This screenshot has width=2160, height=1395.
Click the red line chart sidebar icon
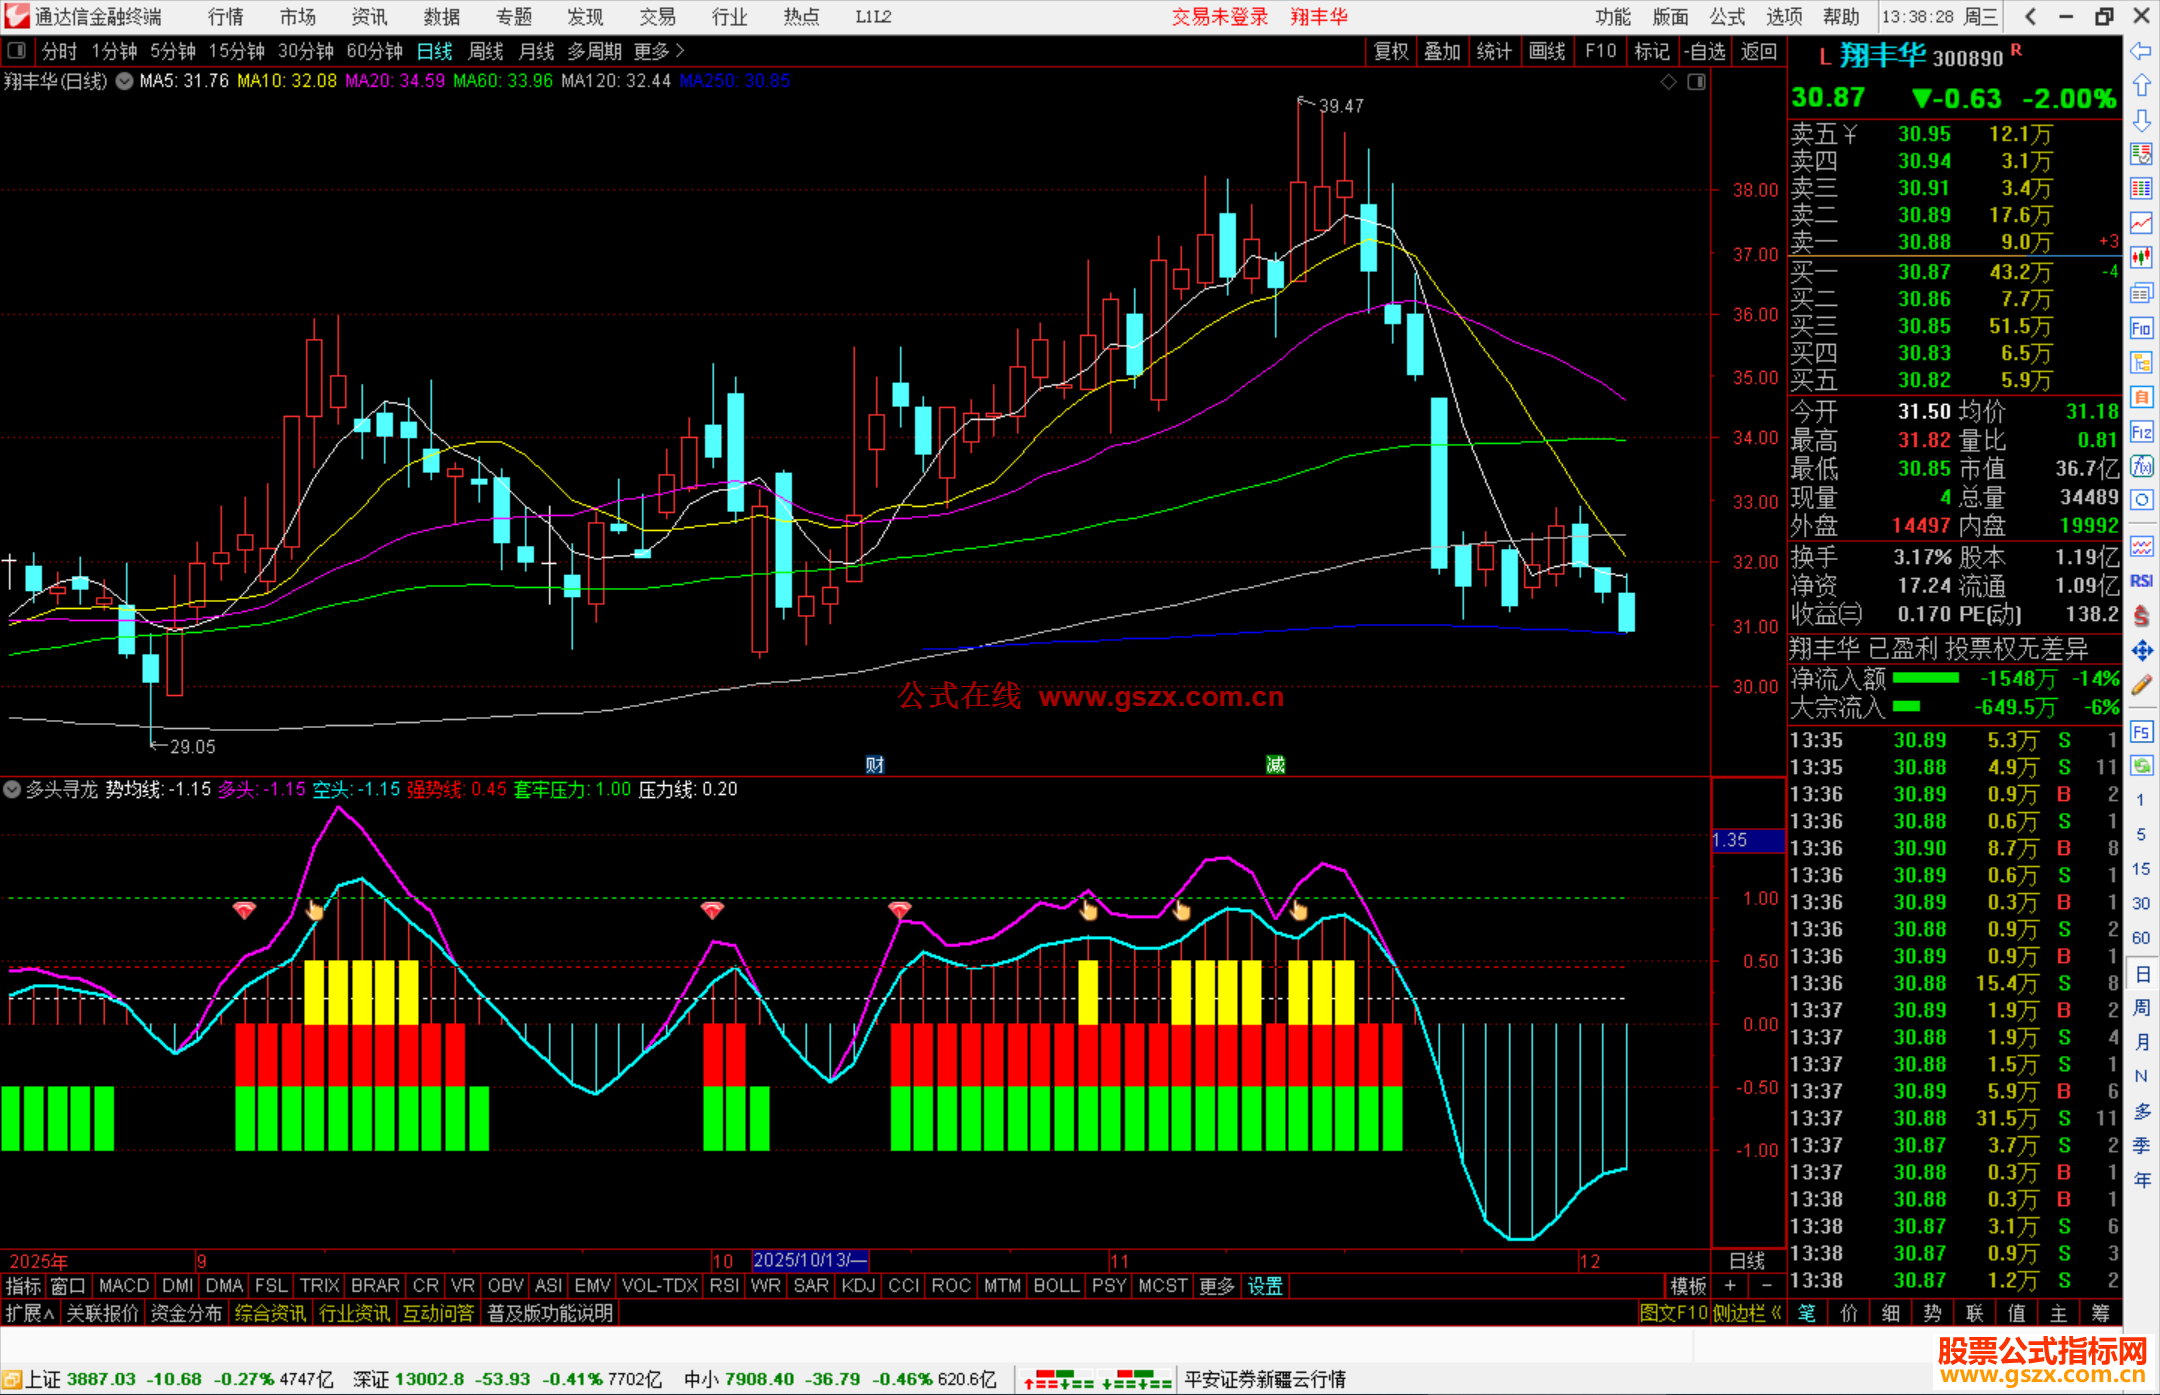2141,223
